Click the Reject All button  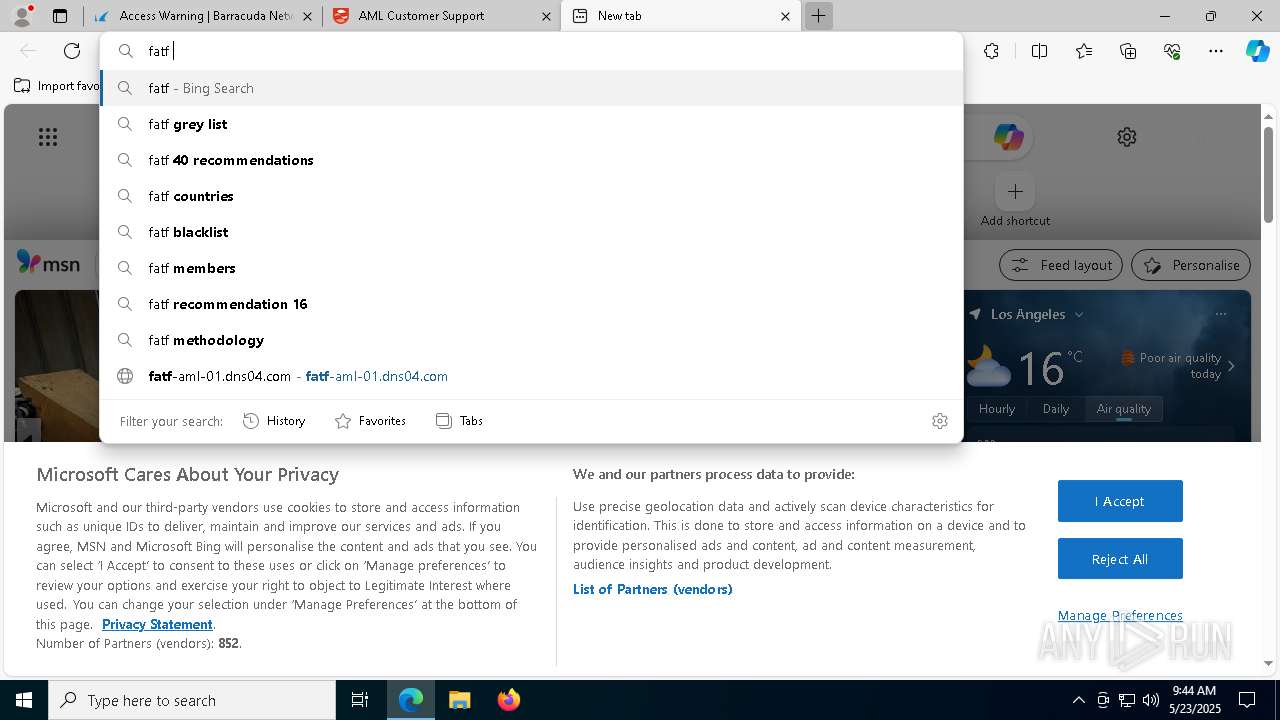pyautogui.click(x=1120, y=559)
